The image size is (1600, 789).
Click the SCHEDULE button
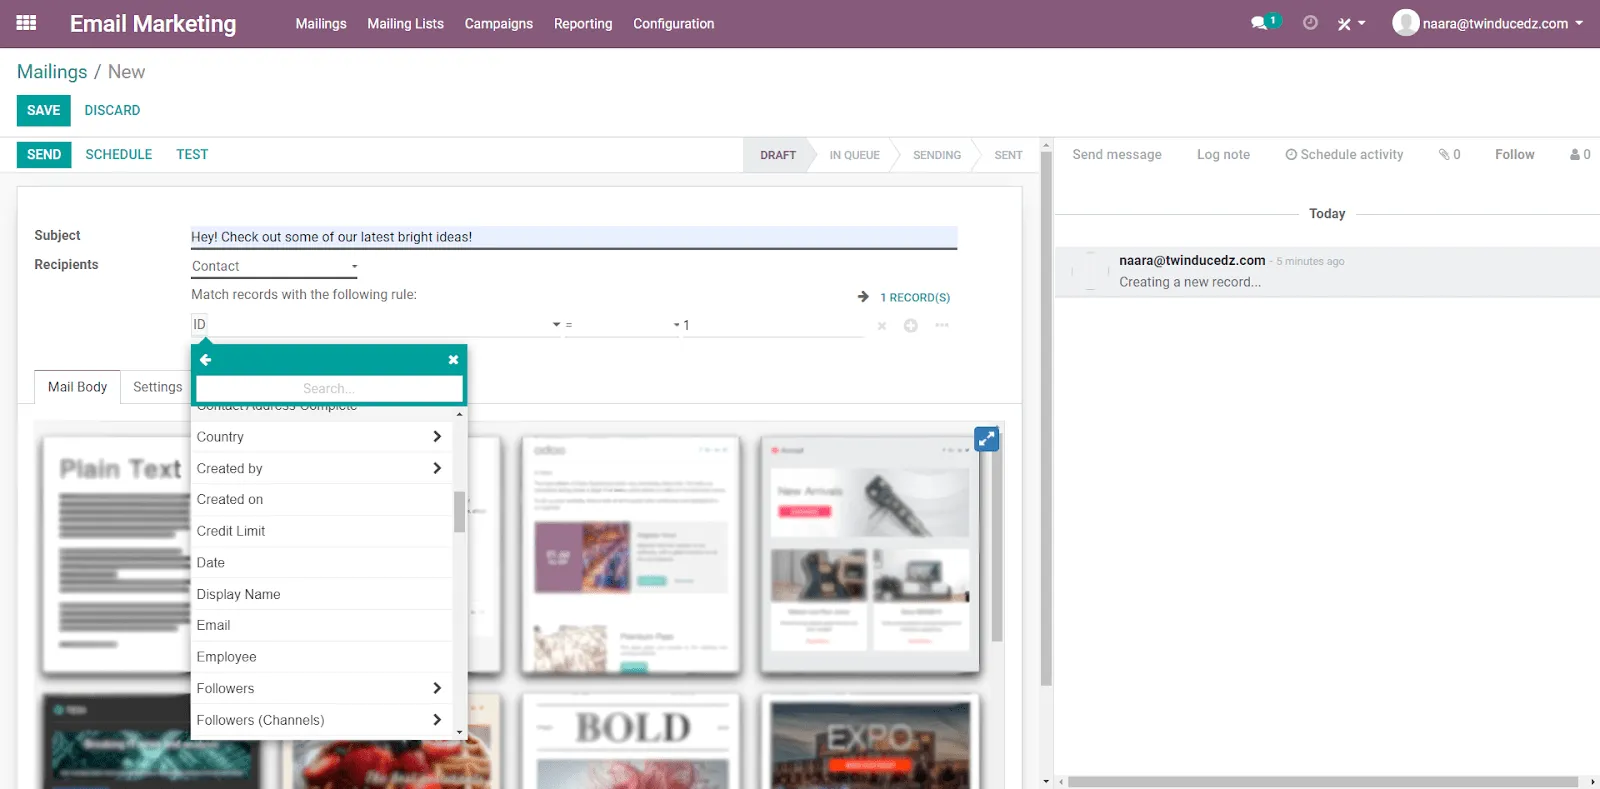point(119,154)
